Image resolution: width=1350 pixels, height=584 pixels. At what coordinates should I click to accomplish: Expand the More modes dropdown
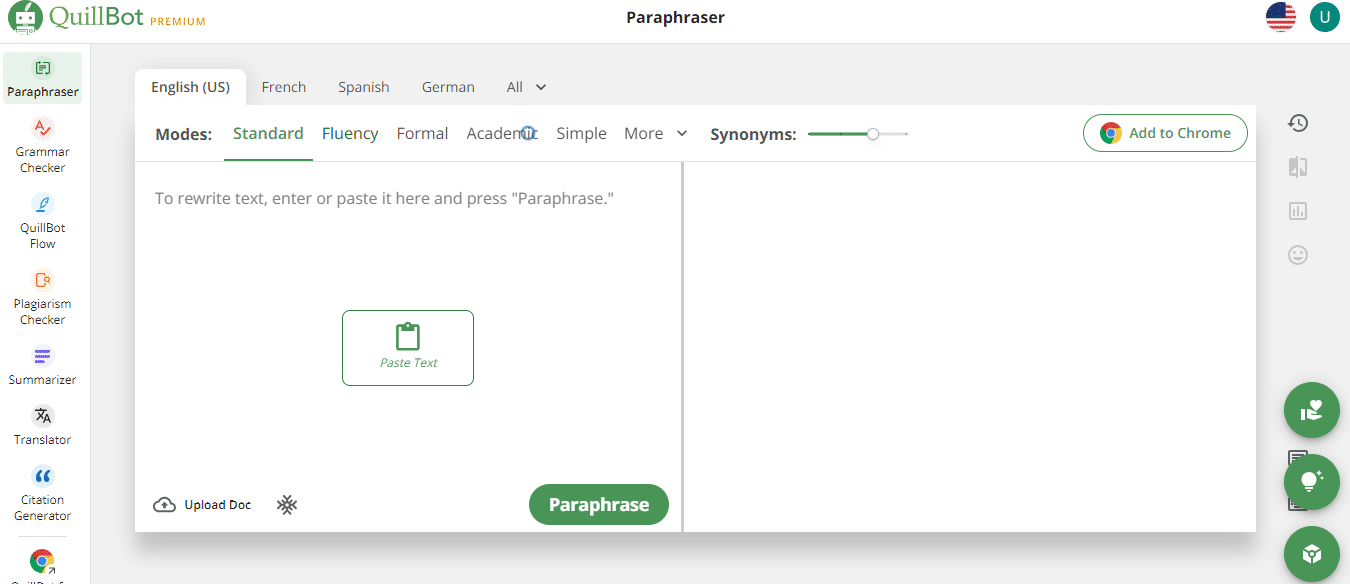pyautogui.click(x=656, y=133)
